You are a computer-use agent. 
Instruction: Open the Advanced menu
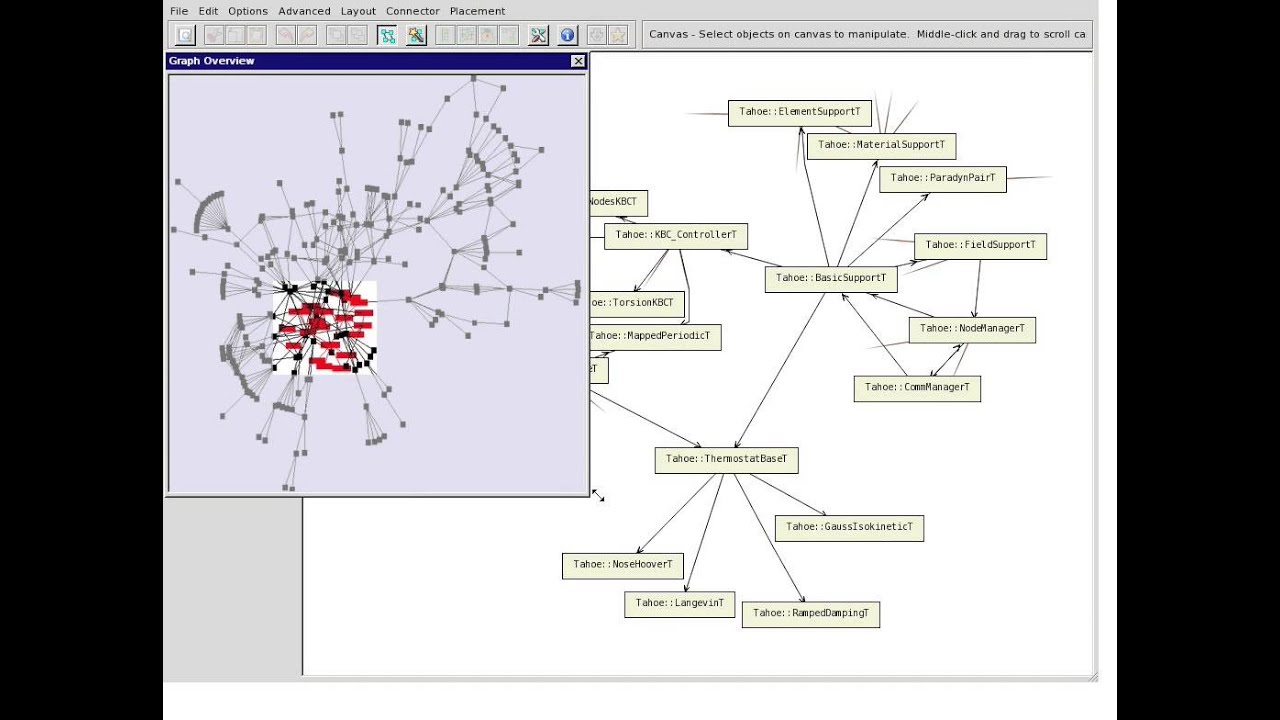(x=304, y=11)
